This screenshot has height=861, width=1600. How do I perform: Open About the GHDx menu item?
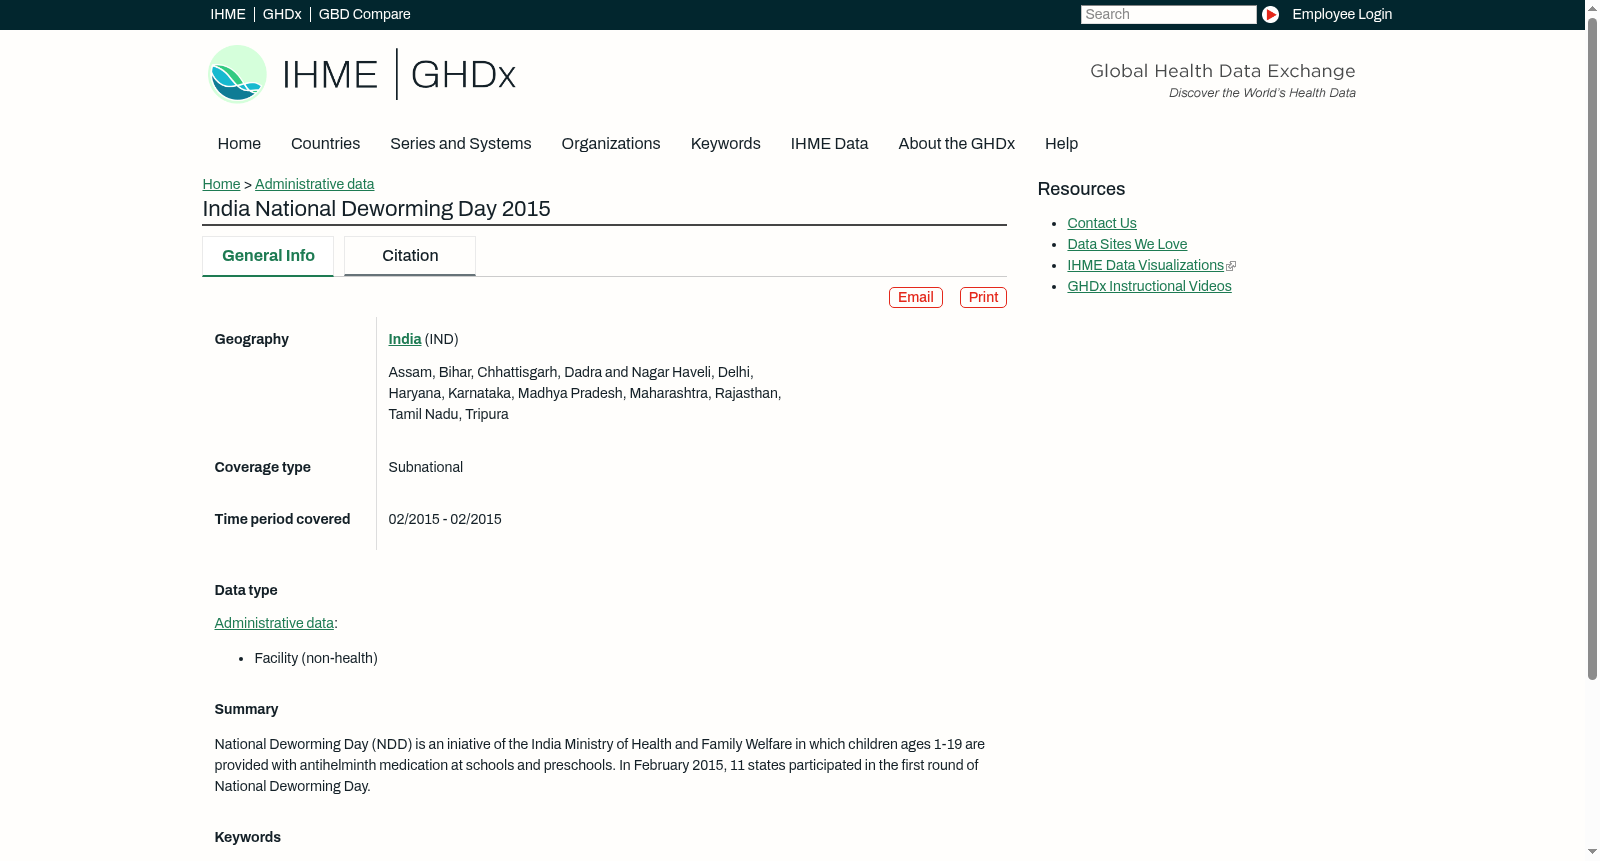[x=956, y=144]
